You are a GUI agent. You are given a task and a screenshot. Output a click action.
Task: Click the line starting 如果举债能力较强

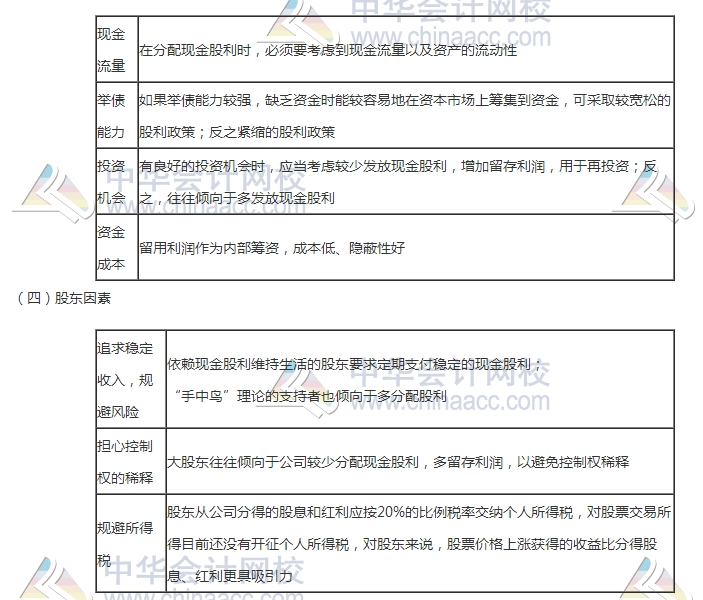(x=404, y=100)
